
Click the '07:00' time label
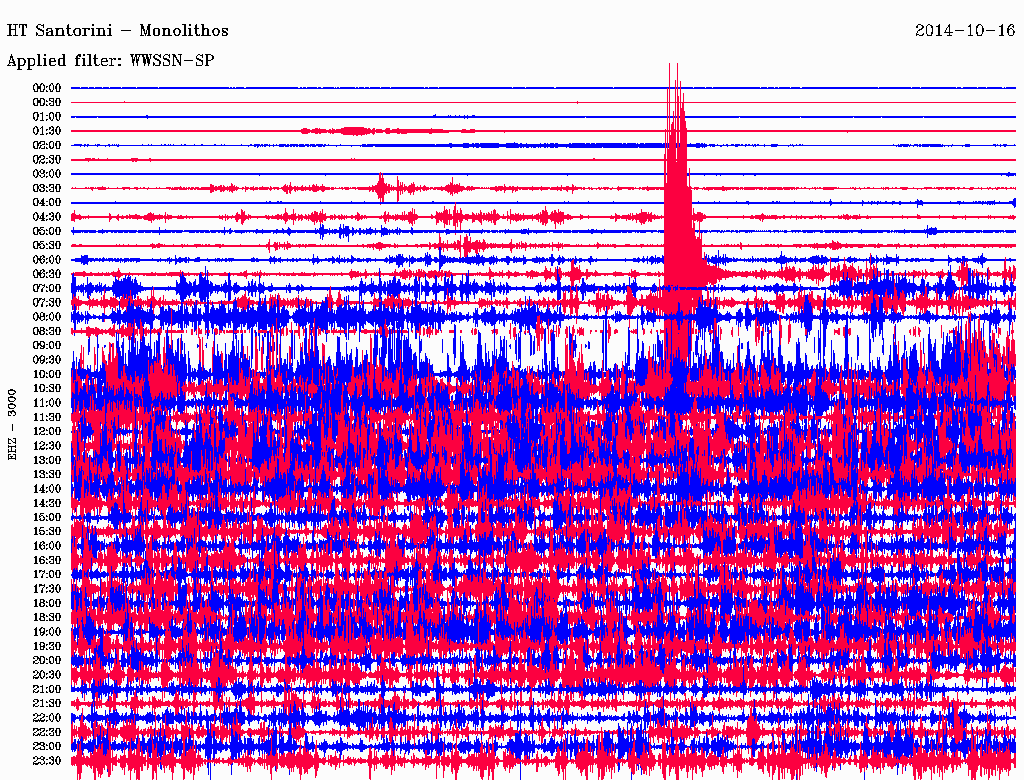tap(47, 288)
